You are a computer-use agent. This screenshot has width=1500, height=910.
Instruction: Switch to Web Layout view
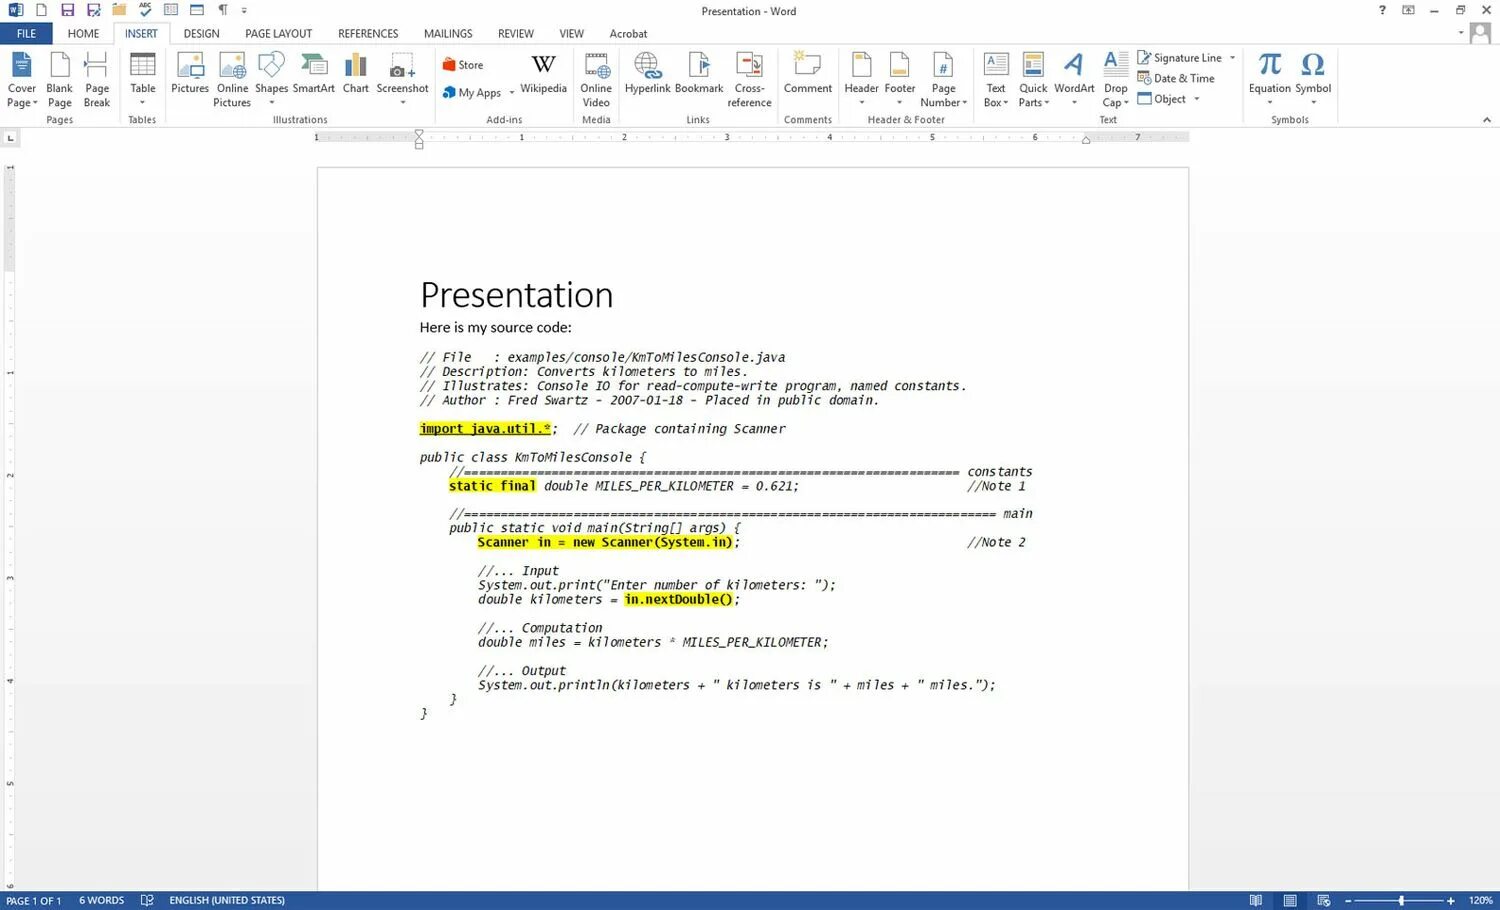pyautogui.click(x=1323, y=900)
